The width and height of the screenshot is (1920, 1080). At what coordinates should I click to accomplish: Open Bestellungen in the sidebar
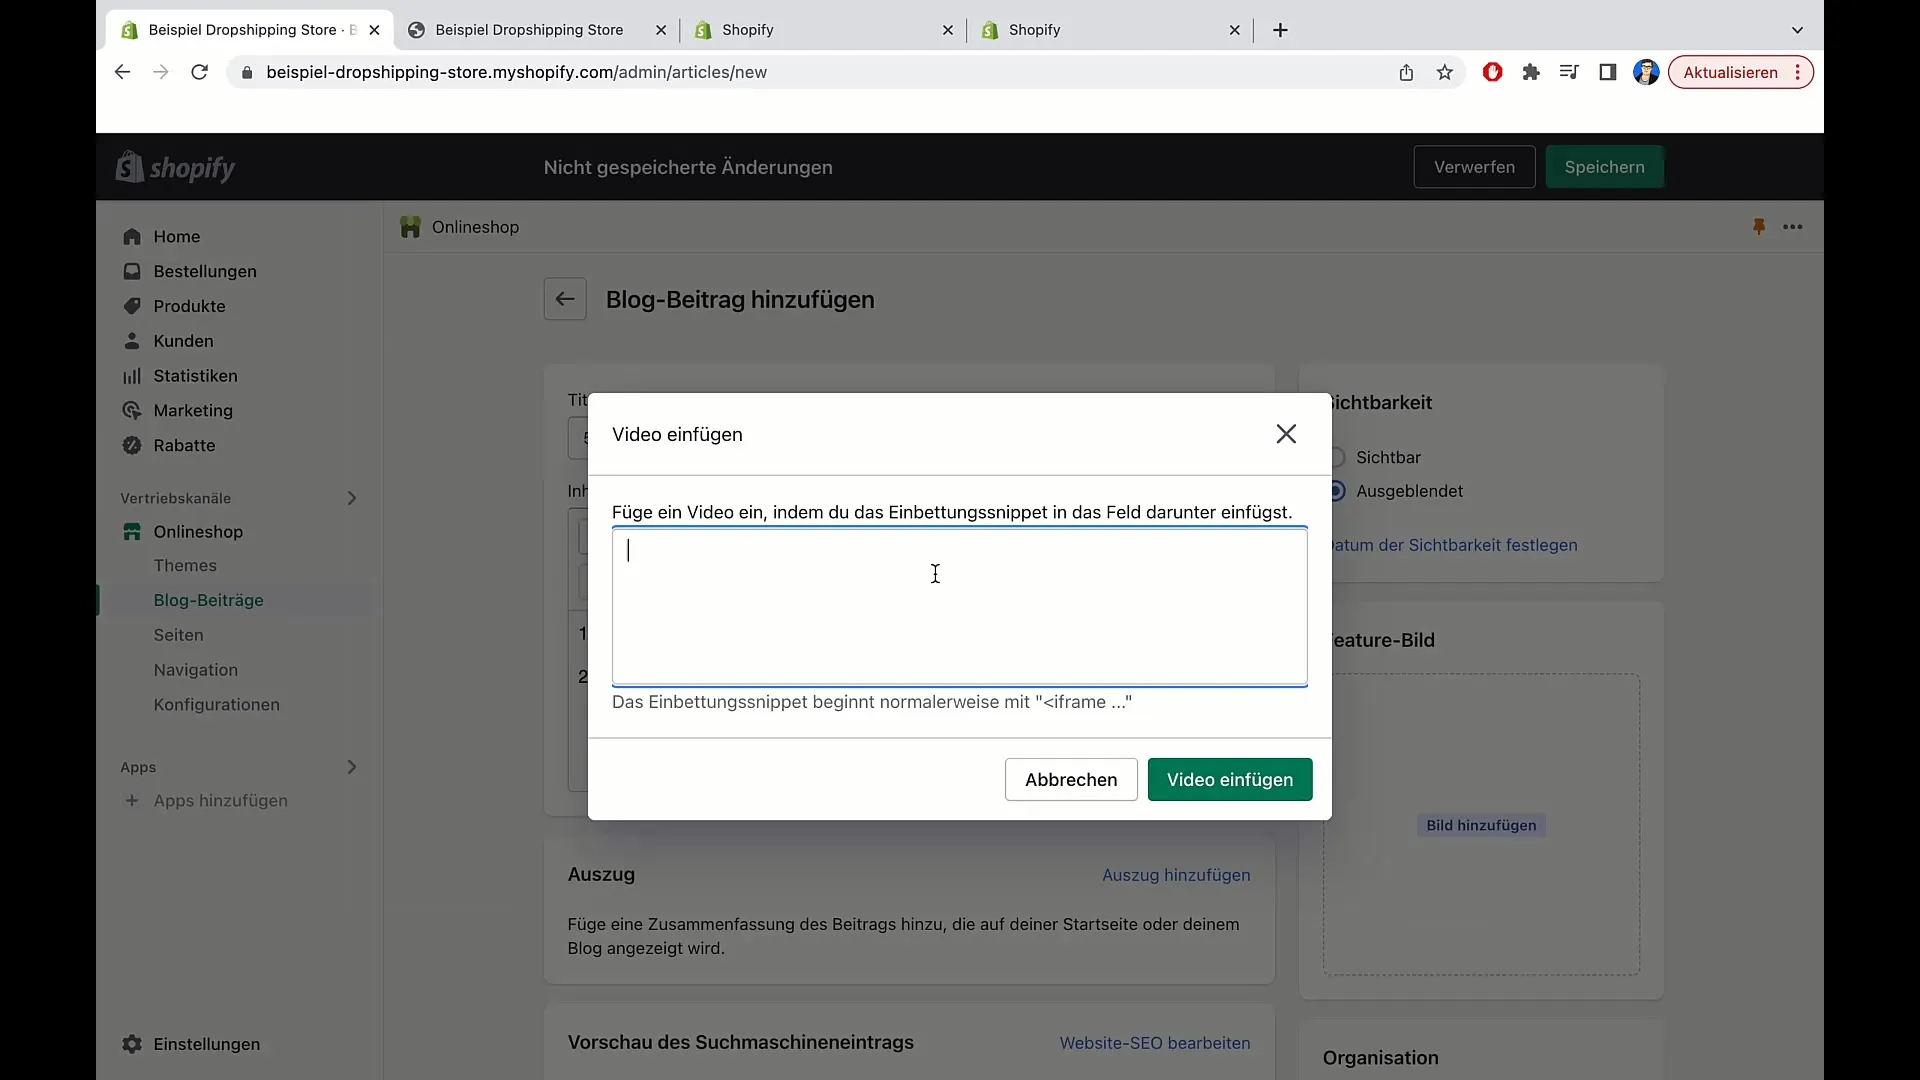(x=204, y=270)
